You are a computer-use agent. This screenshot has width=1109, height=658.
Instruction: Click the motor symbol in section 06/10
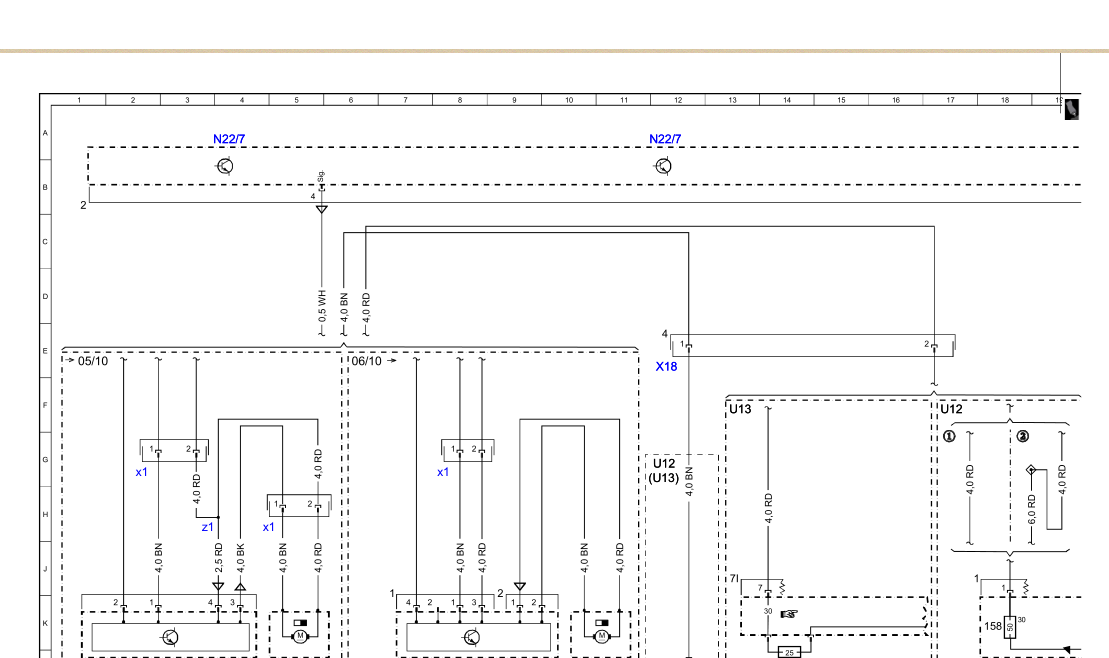(x=602, y=636)
